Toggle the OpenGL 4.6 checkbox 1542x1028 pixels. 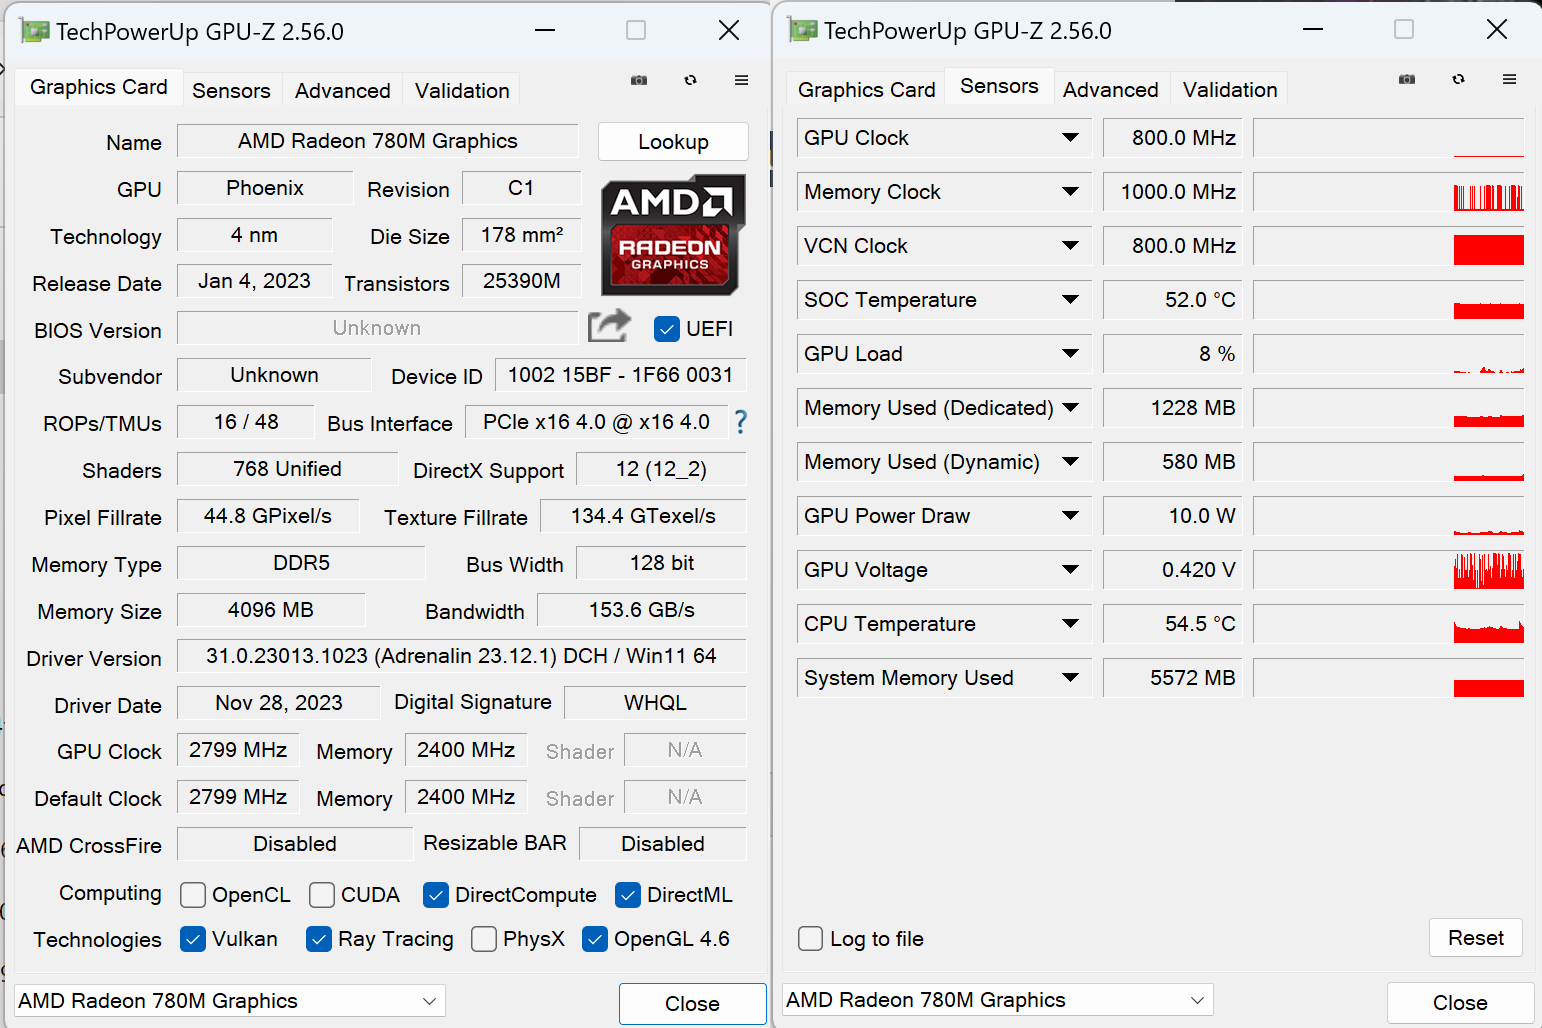pyautogui.click(x=595, y=939)
